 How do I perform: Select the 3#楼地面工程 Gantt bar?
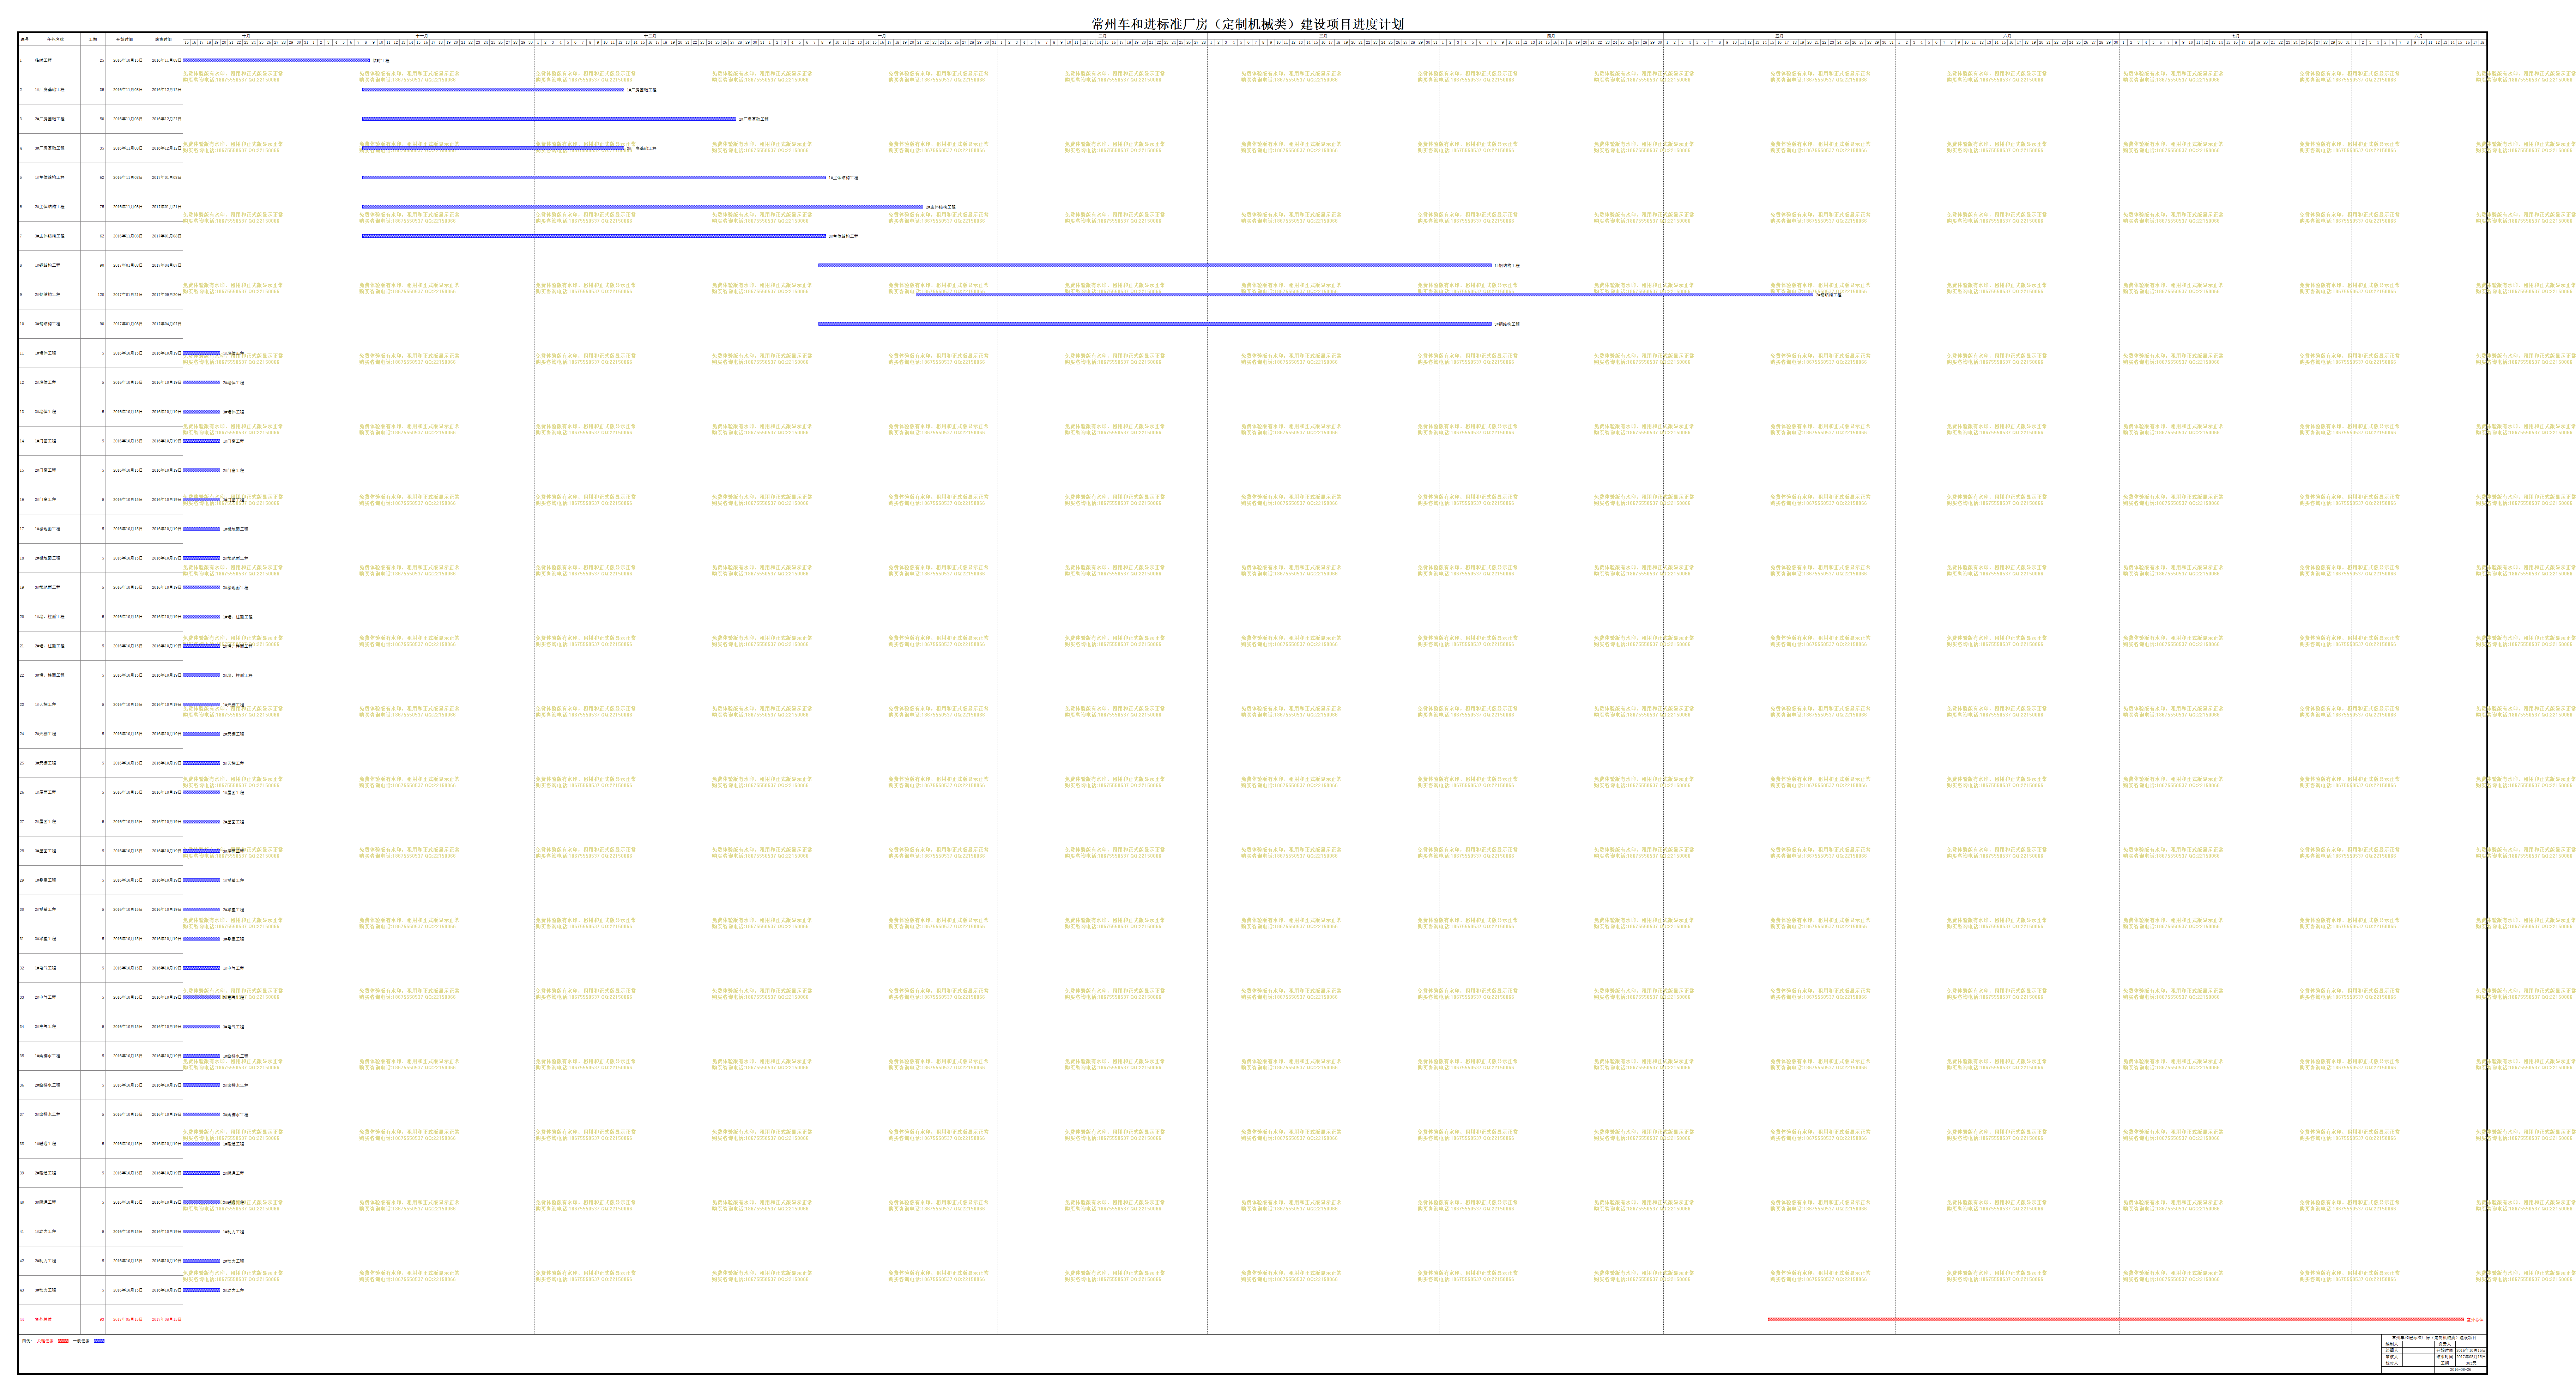coord(201,587)
